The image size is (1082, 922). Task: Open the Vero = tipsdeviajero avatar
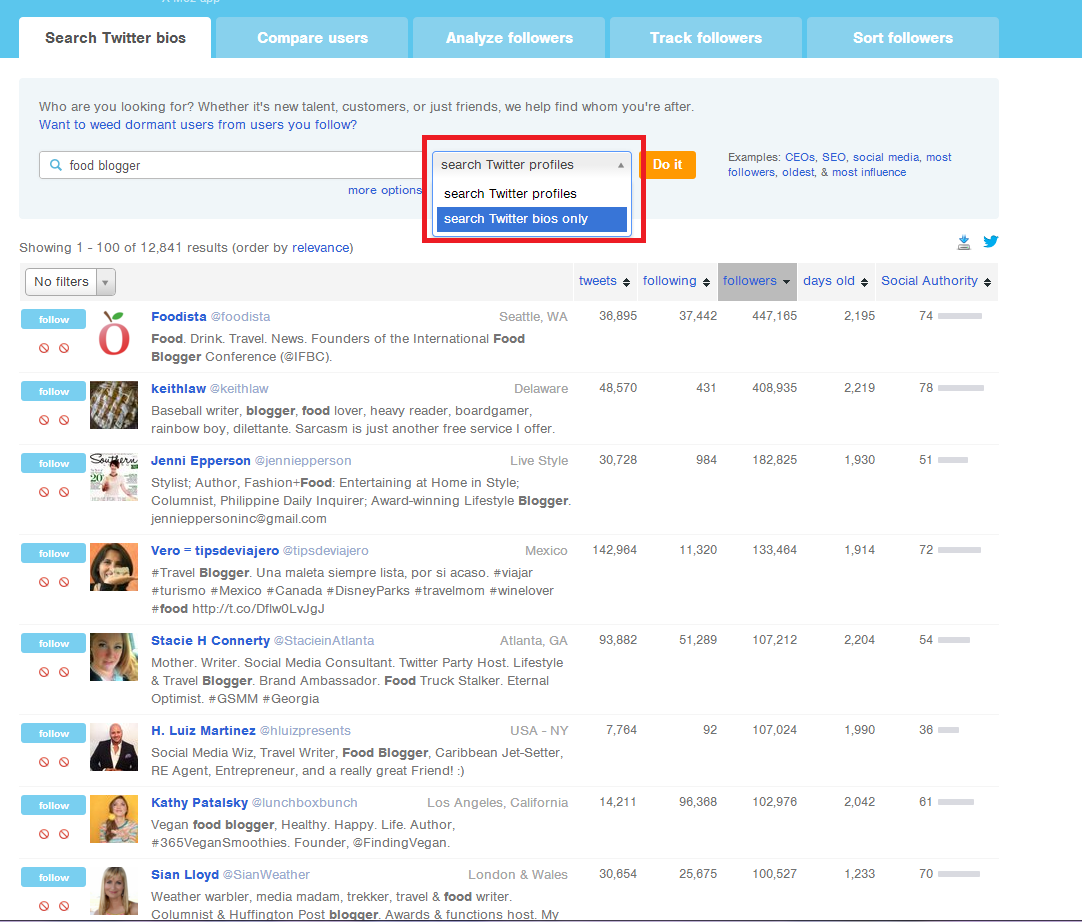tap(114, 567)
